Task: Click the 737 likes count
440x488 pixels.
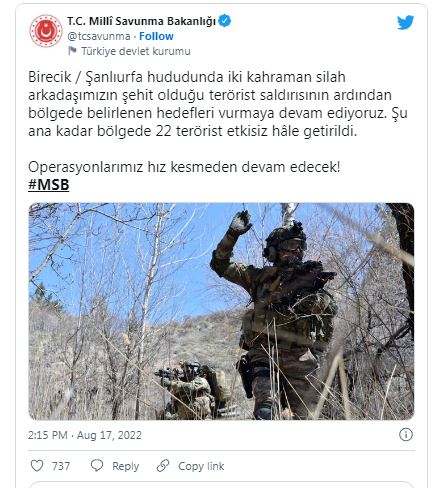Action: click(x=61, y=466)
